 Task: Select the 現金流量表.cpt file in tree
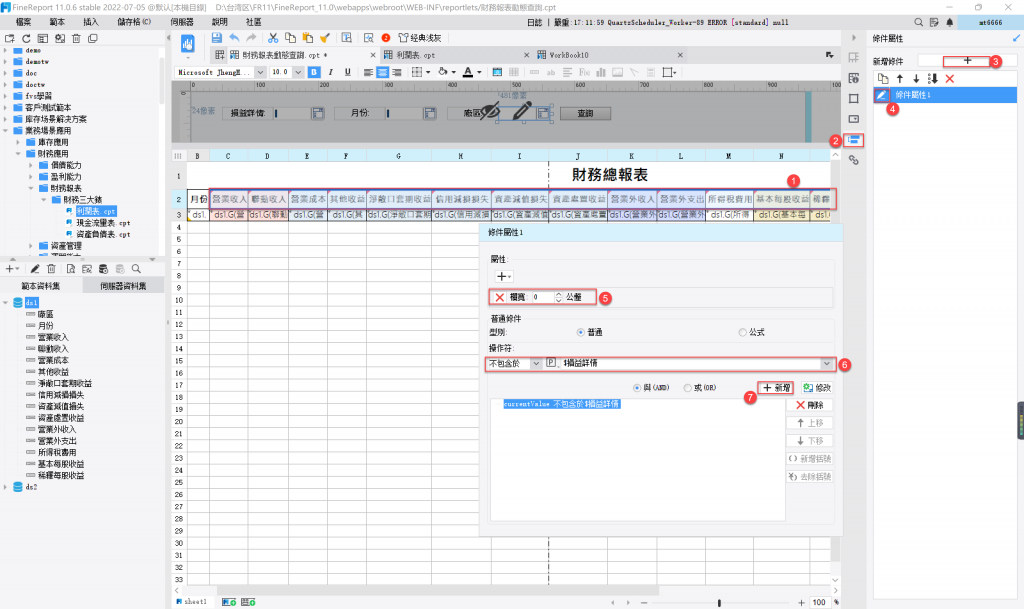(x=103, y=223)
